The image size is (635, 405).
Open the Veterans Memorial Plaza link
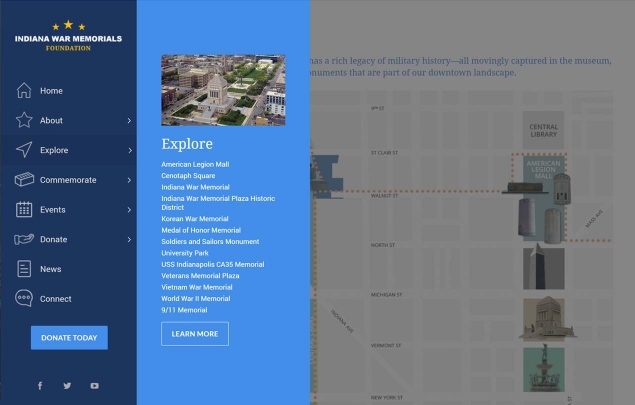coord(200,275)
